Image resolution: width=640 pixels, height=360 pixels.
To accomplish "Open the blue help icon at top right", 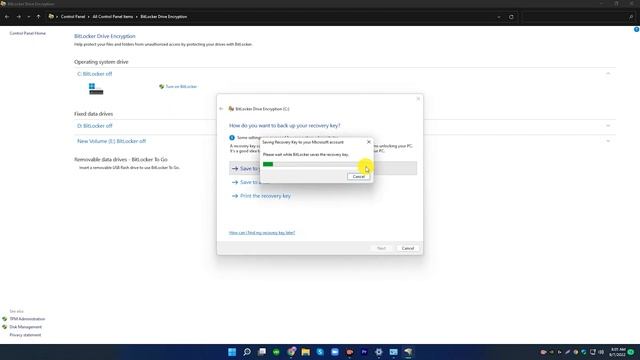I will pos(636,29).
